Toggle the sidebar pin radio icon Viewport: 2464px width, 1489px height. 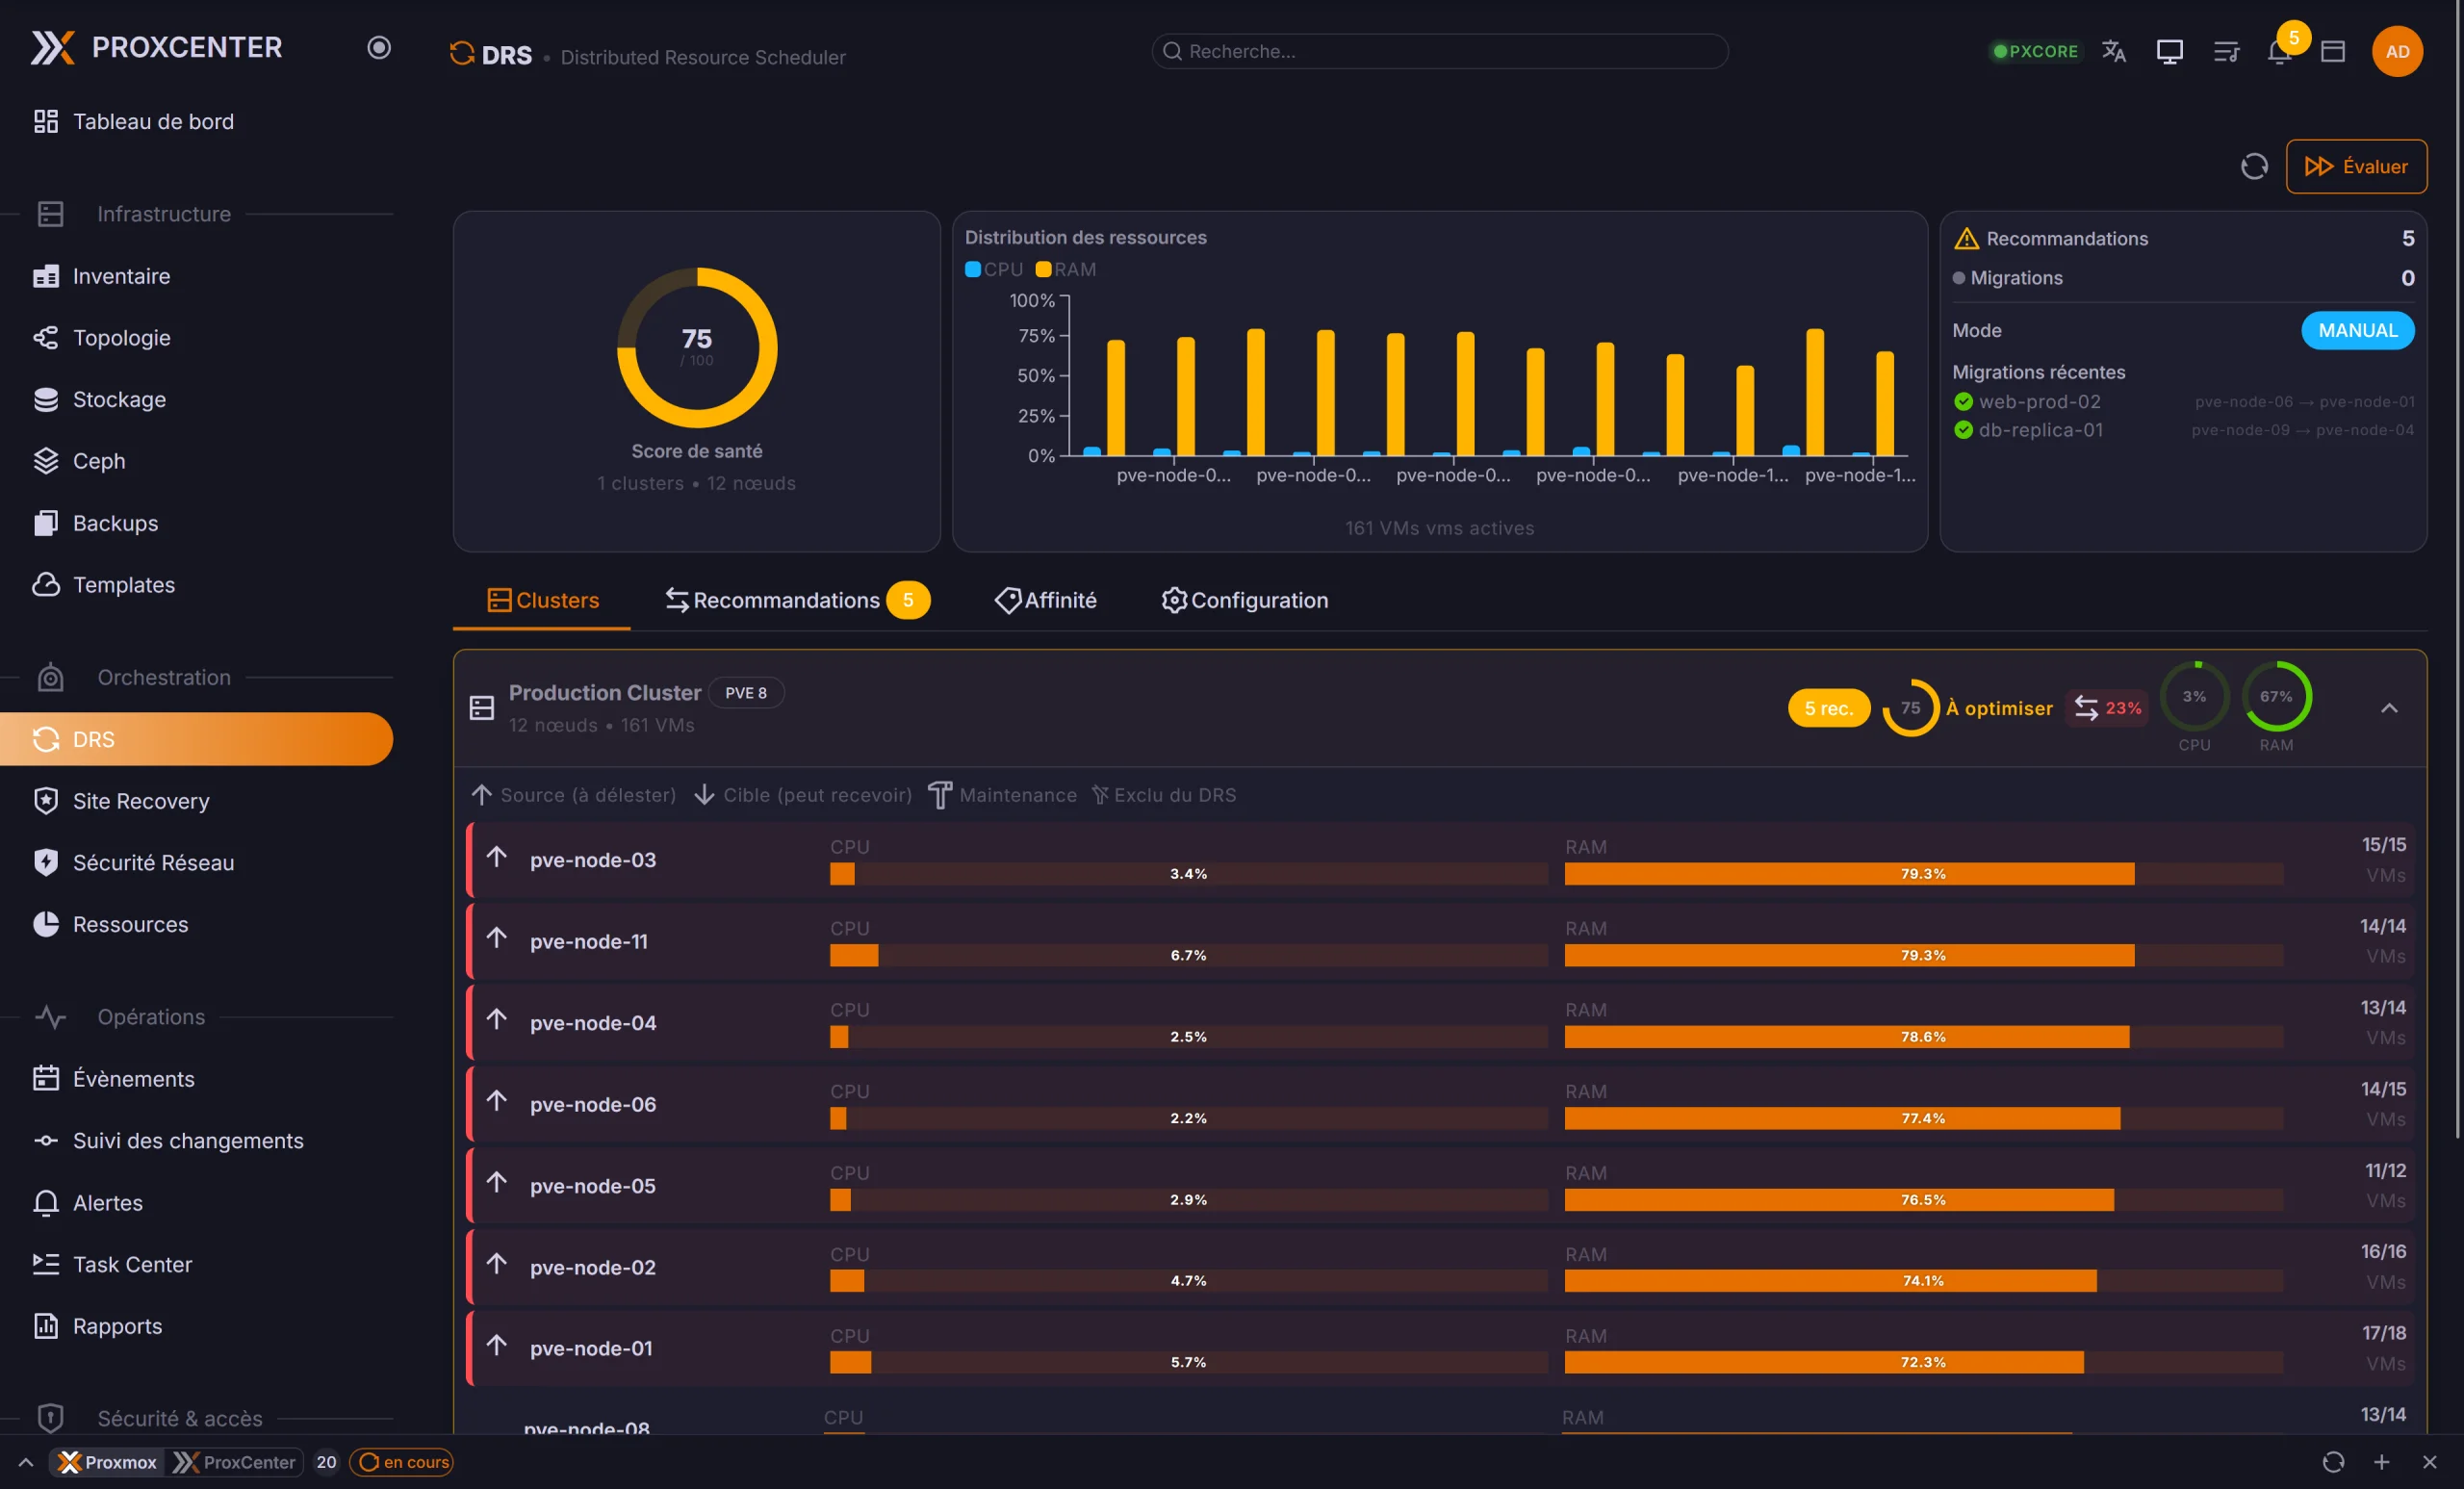point(378,47)
